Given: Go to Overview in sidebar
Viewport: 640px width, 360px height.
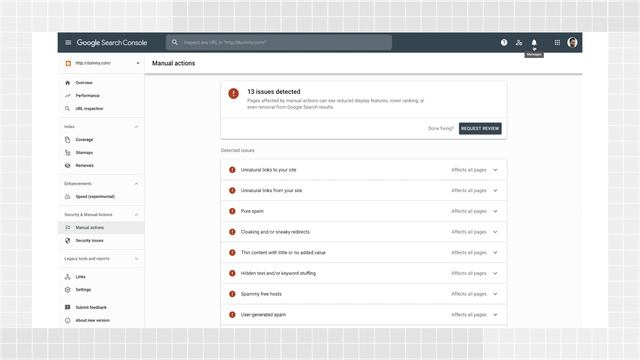Looking at the screenshot, I should pos(84,83).
